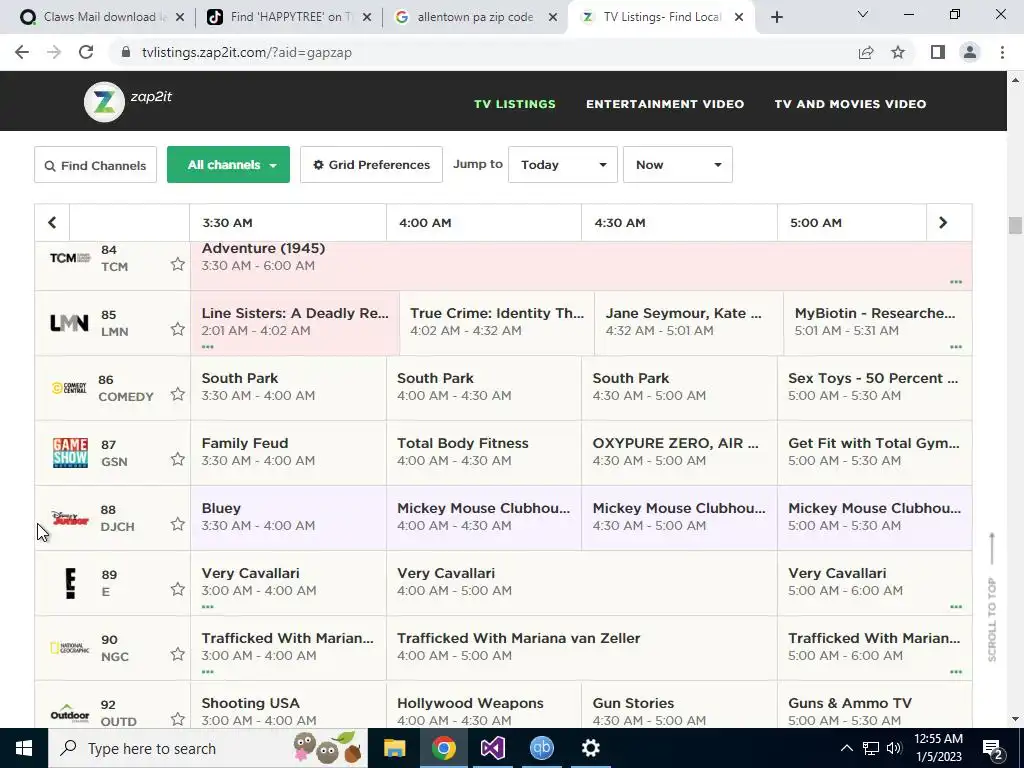Image resolution: width=1024 pixels, height=768 pixels.
Task: Share this page icon
Action: [x=866, y=52]
